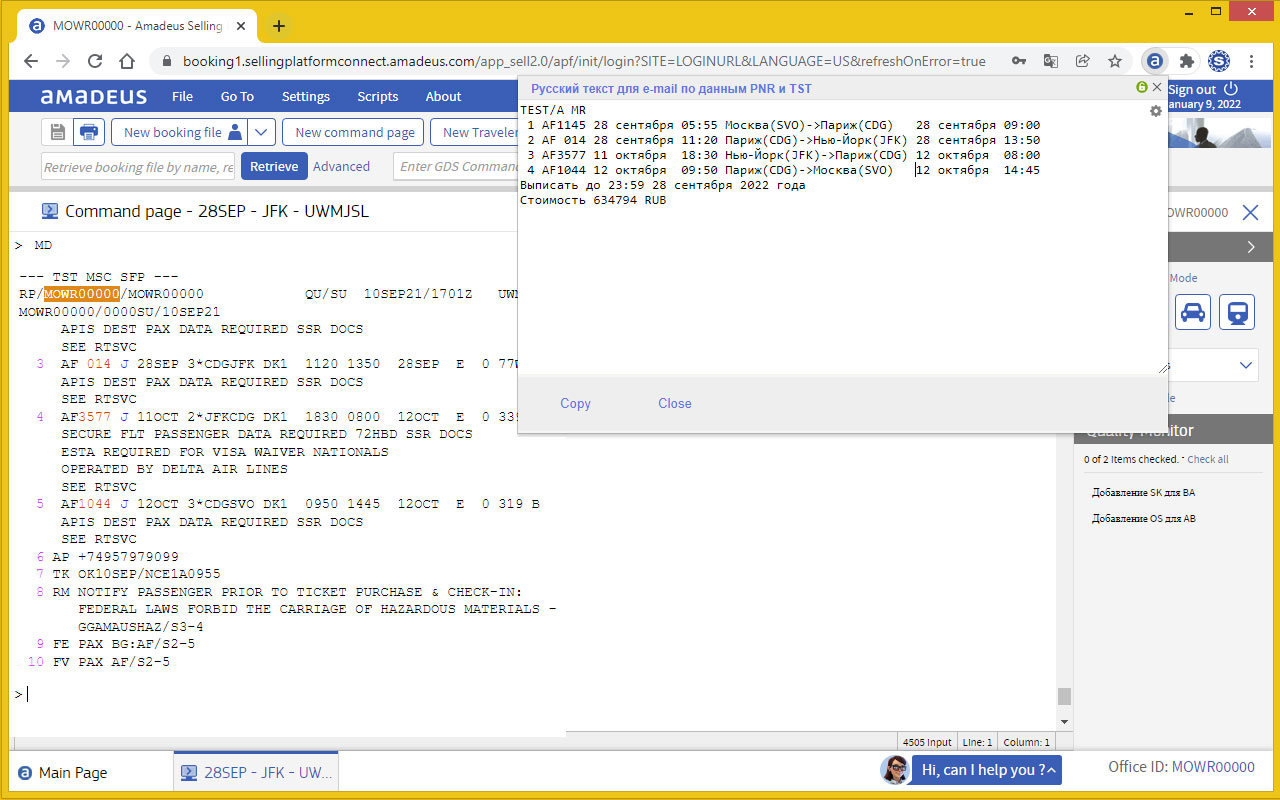Expand the gray panel chevron arrow
Viewport: 1280px width, 800px height.
coord(1252,248)
